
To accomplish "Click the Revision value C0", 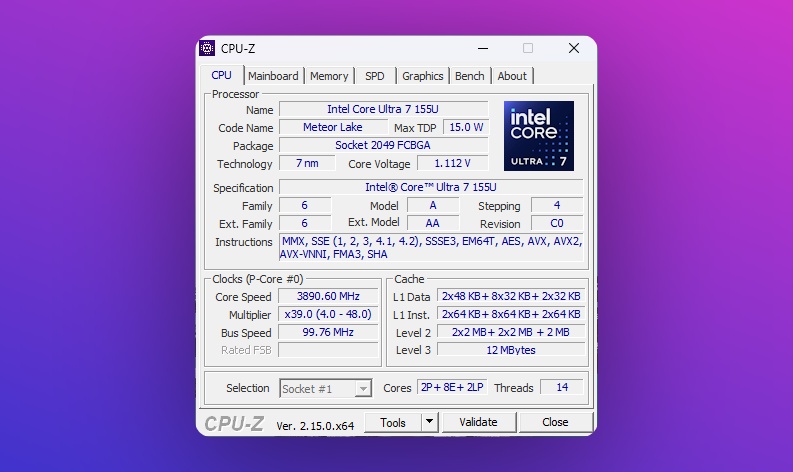I will coord(557,223).
